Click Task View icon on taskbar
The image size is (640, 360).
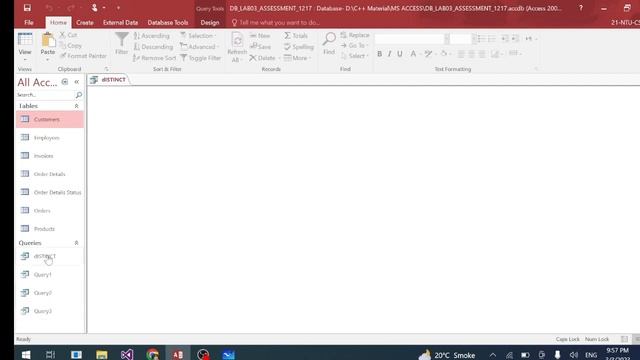51,354
